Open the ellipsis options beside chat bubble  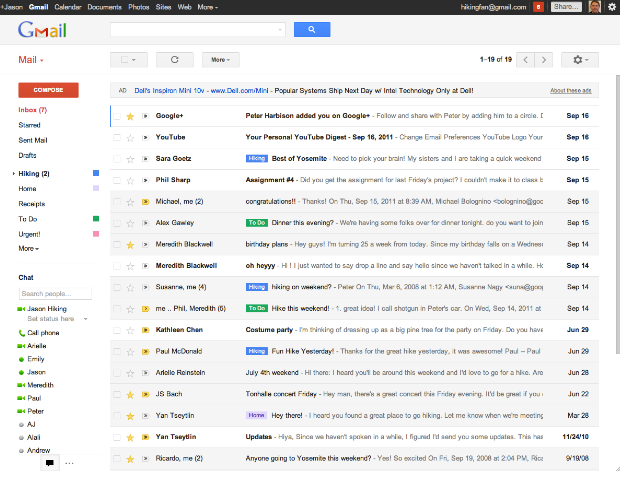[69, 463]
